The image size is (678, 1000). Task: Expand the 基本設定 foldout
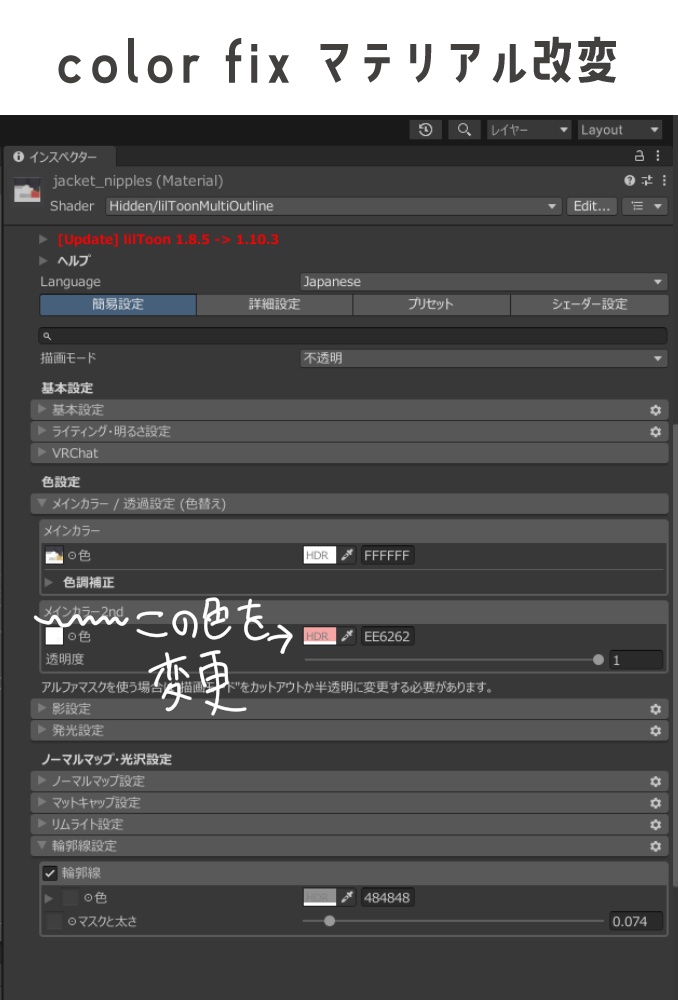(42, 409)
